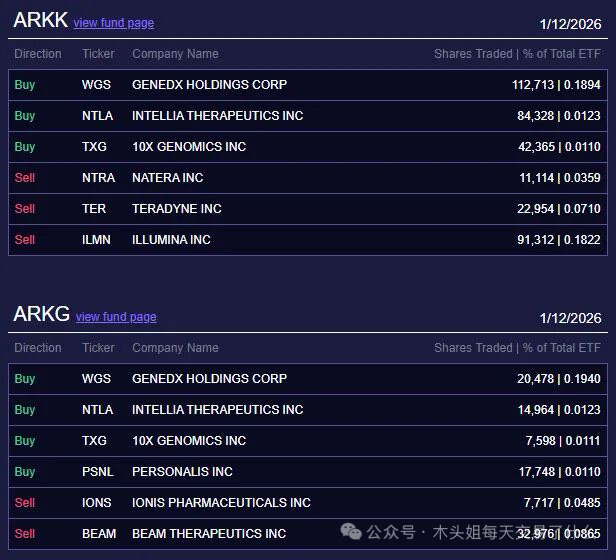This screenshot has height=560, width=616.
Task: Click the value 7,598 | 0.0111
Action: pyautogui.click(x=563, y=441)
